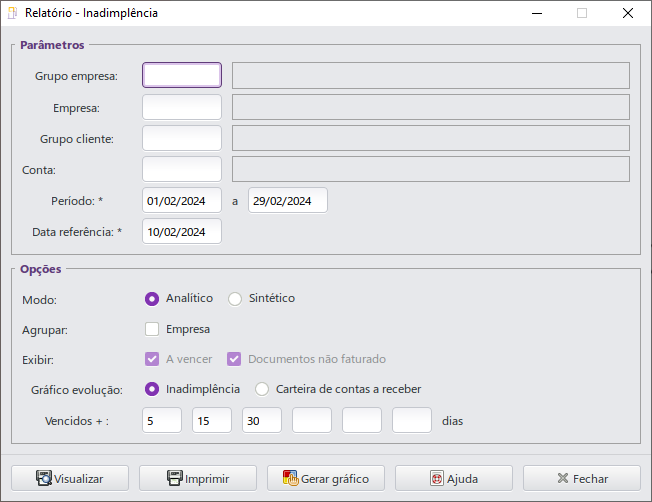Click the Imprimir printer icon
652x502 pixels.
(175, 478)
